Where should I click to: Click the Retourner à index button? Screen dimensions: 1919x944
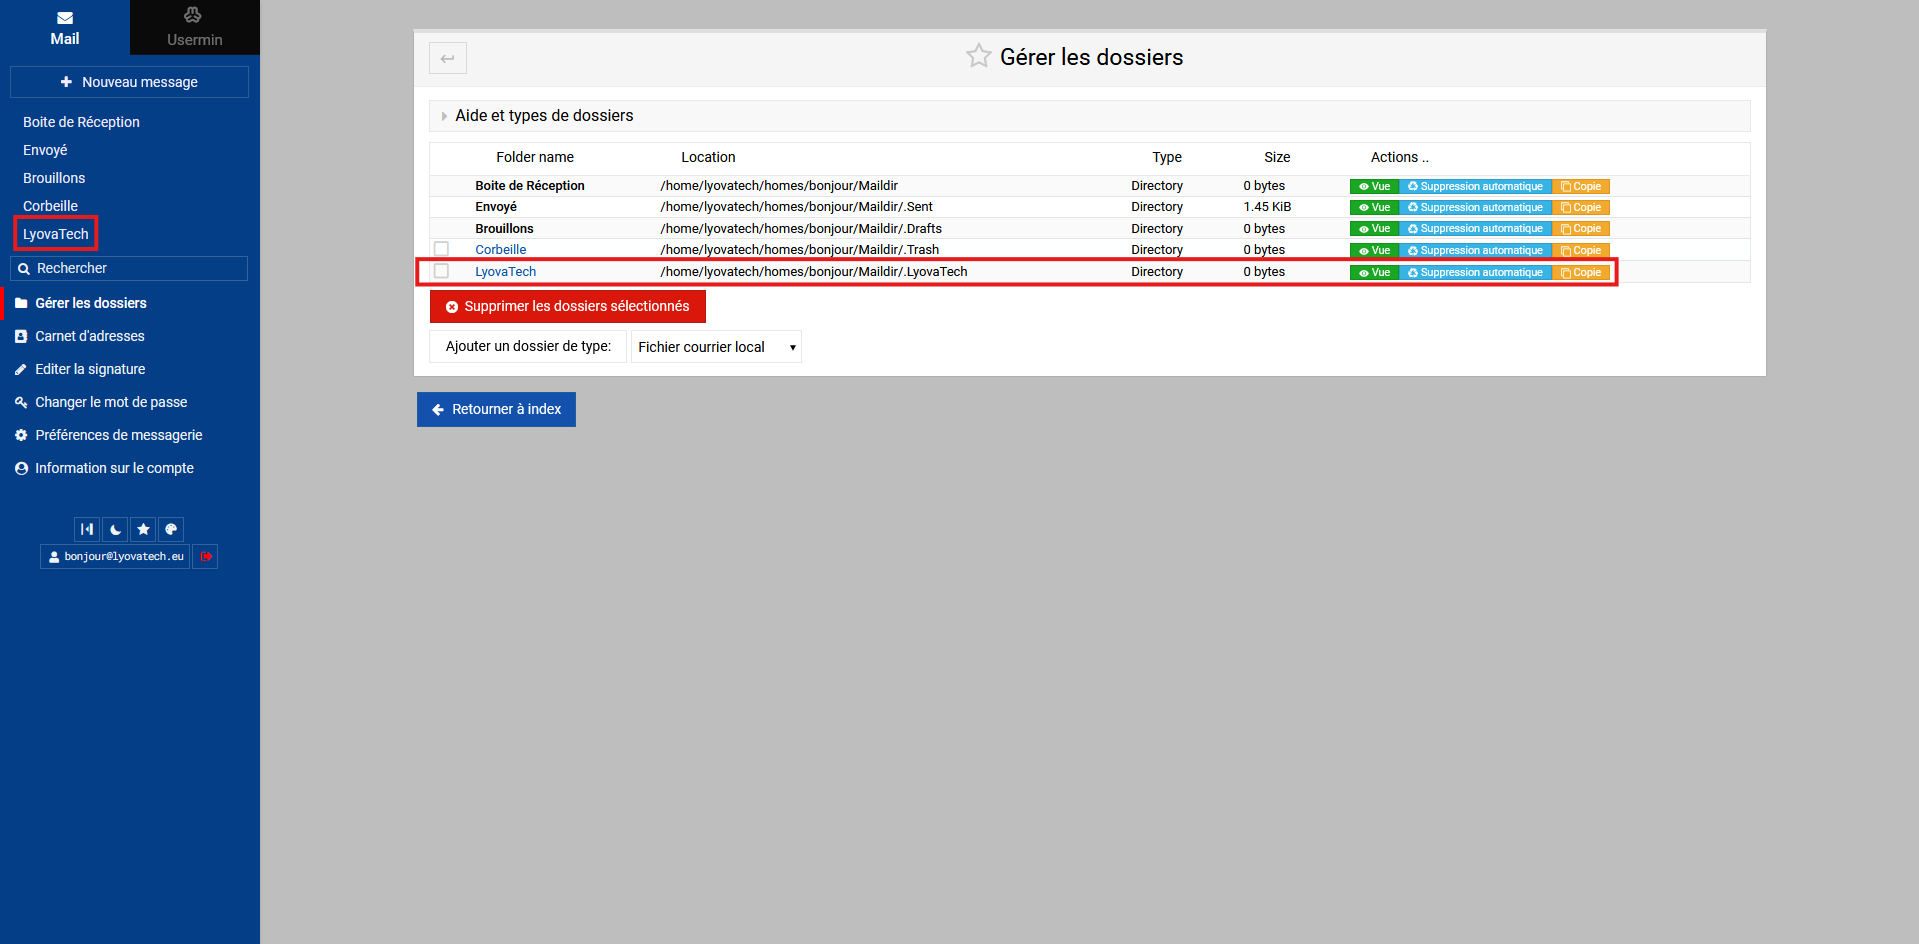click(x=496, y=409)
